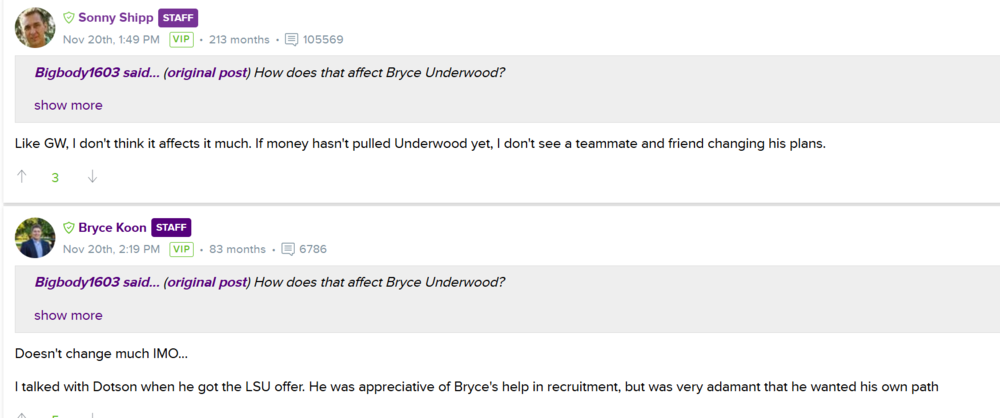Click Bryce Koon's VIP badge
The height and width of the screenshot is (418, 1000).
click(181, 250)
